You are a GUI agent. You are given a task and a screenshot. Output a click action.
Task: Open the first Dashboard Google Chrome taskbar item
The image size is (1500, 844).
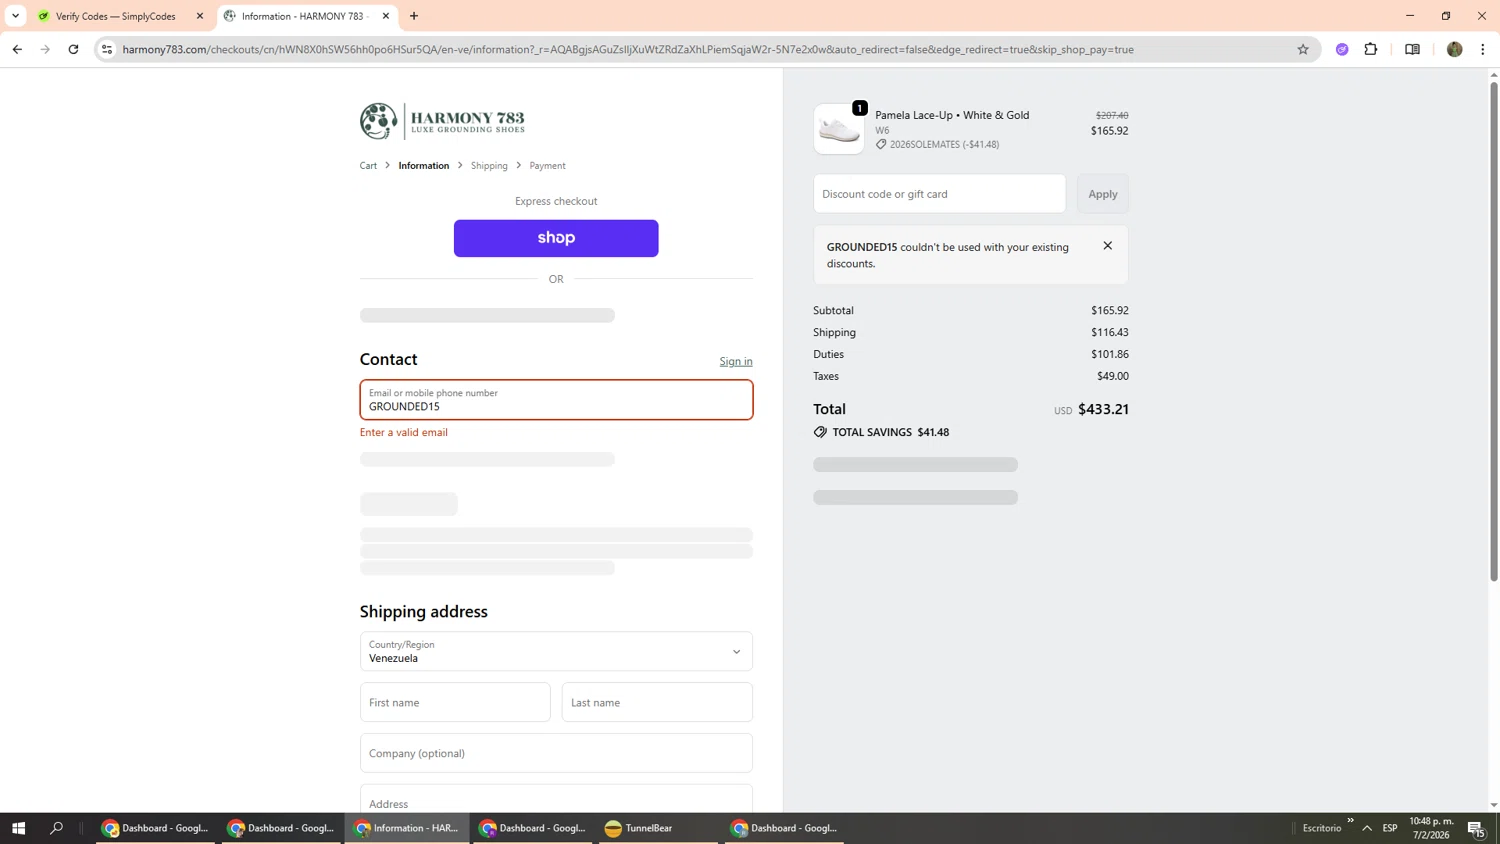pos(155,828)
